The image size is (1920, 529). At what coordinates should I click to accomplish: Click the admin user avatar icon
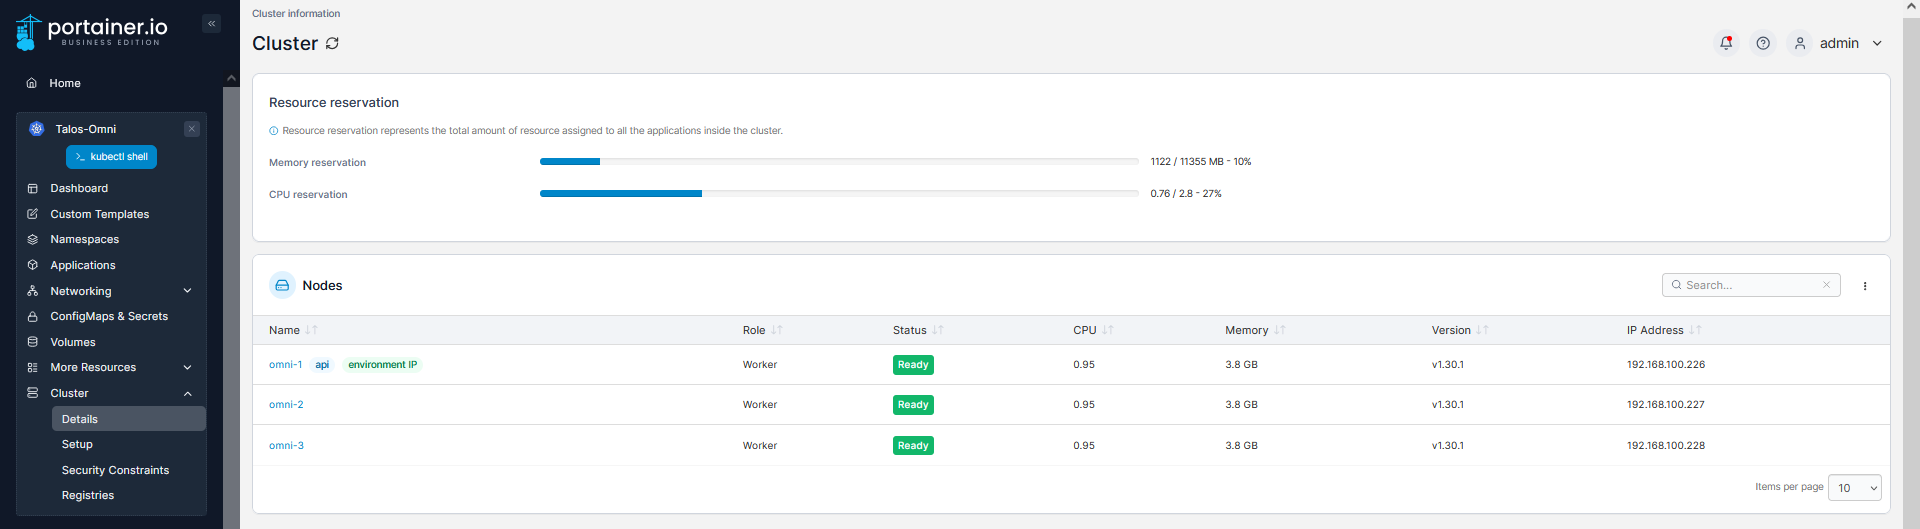click(1800, 43)
